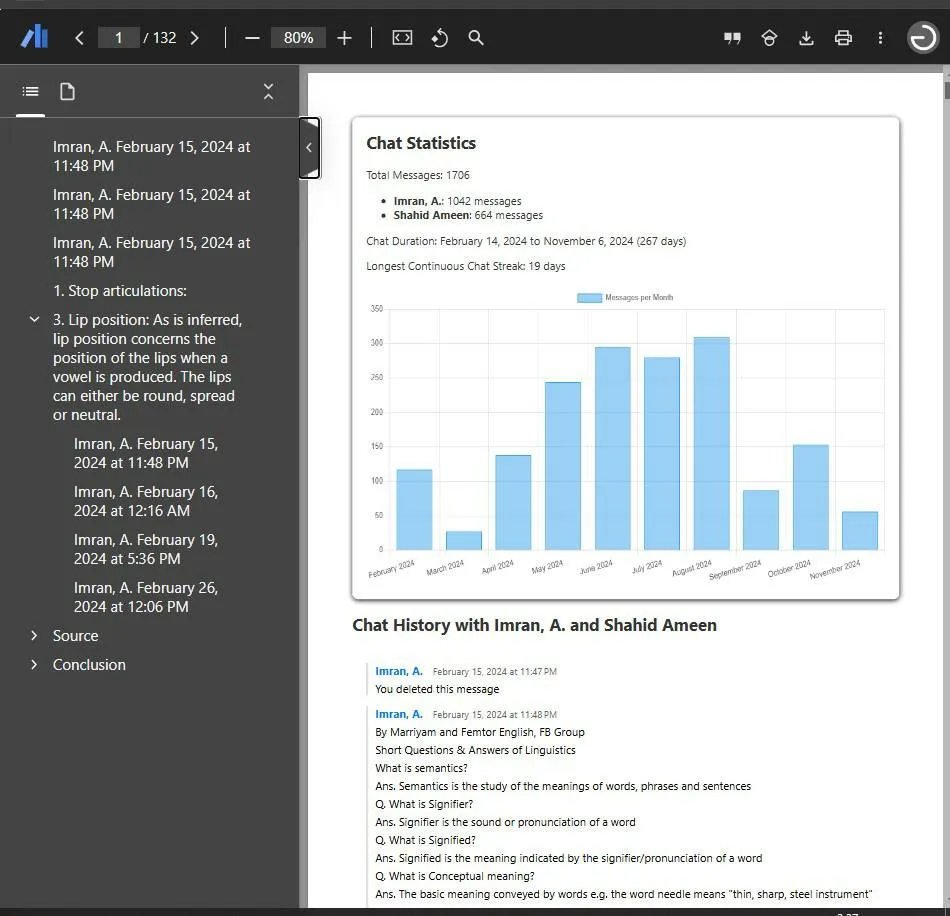
Task: Zoom in with the plus button
Action: (345, 38)
